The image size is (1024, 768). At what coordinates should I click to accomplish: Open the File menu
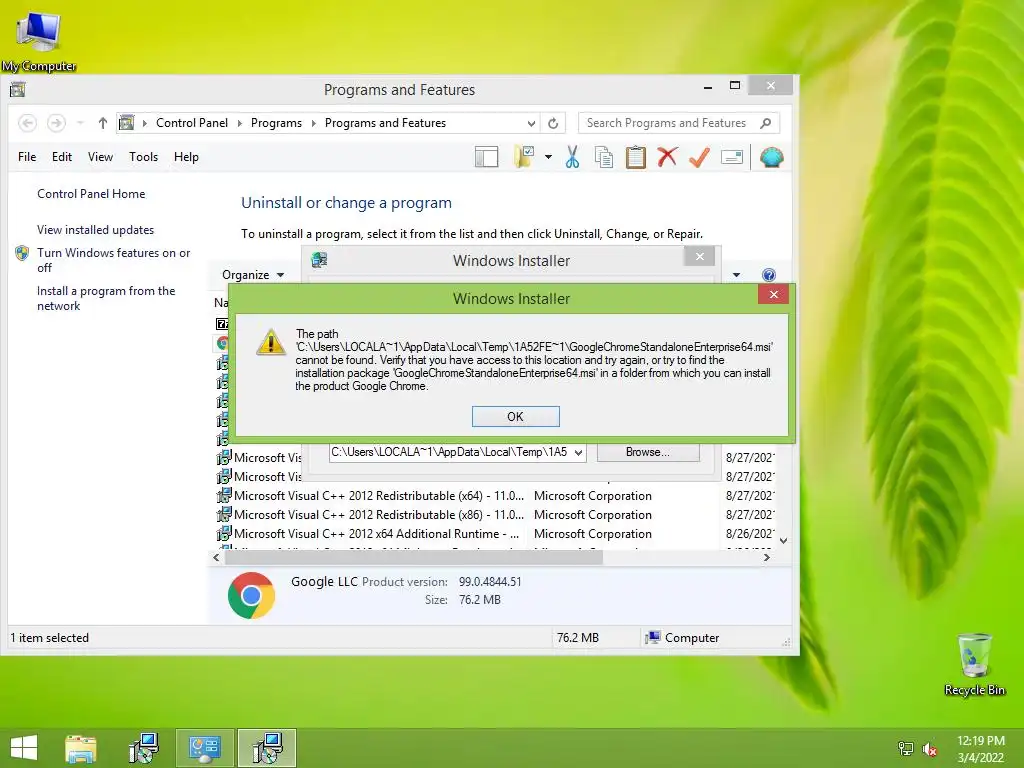(27, 157)
